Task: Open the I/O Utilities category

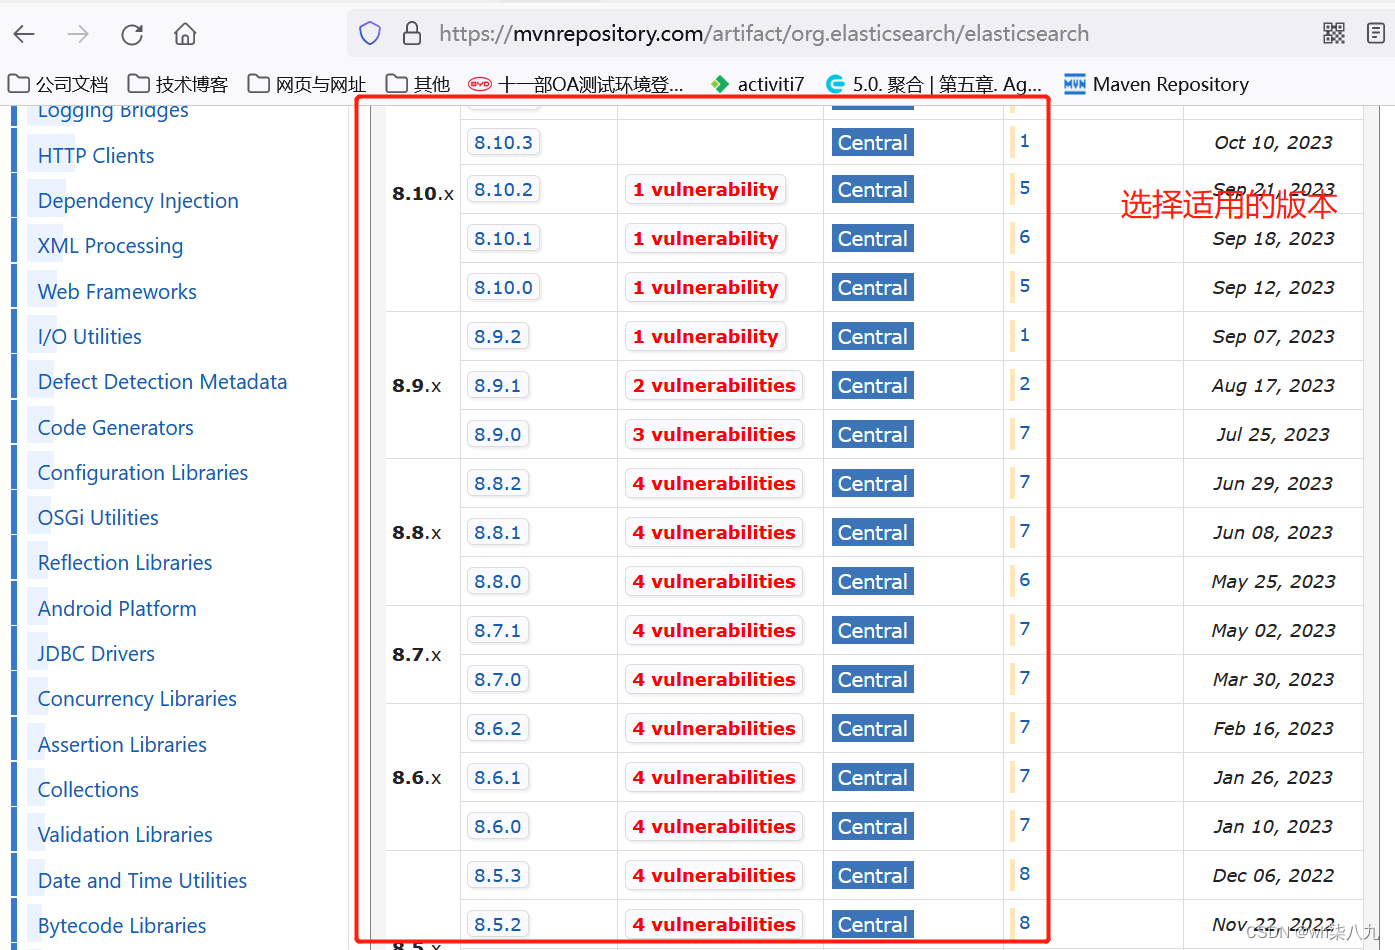Action: [89, 337]
